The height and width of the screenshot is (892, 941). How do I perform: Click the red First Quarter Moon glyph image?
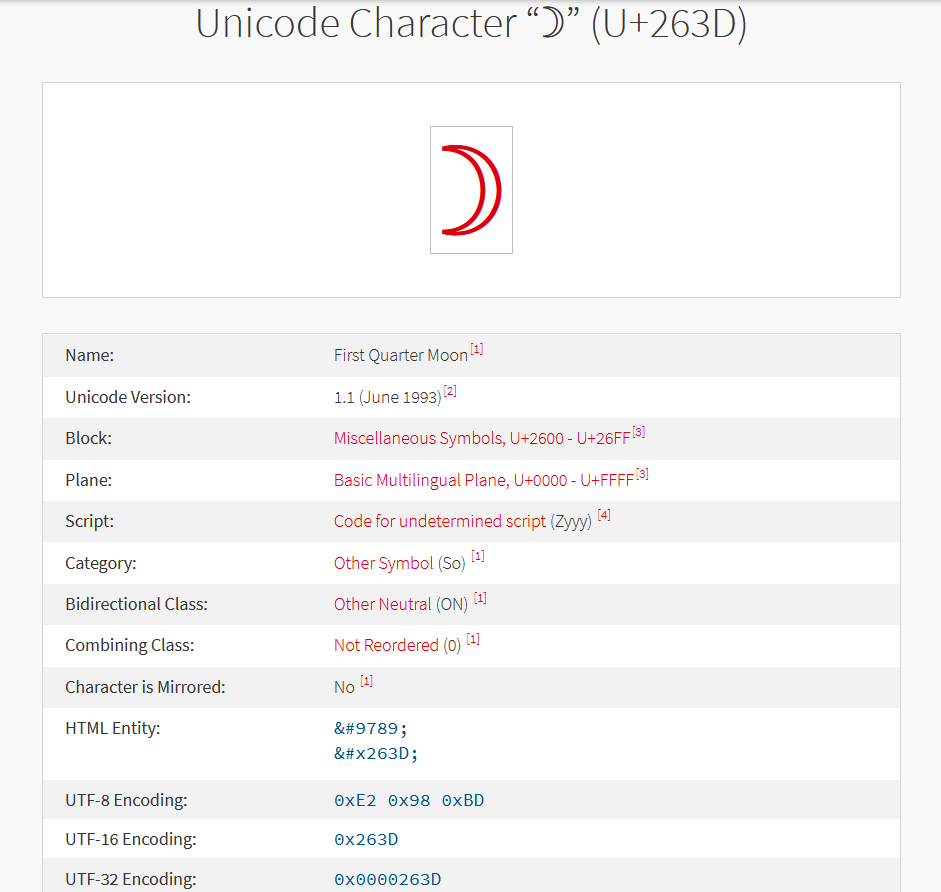pos(471,190)
